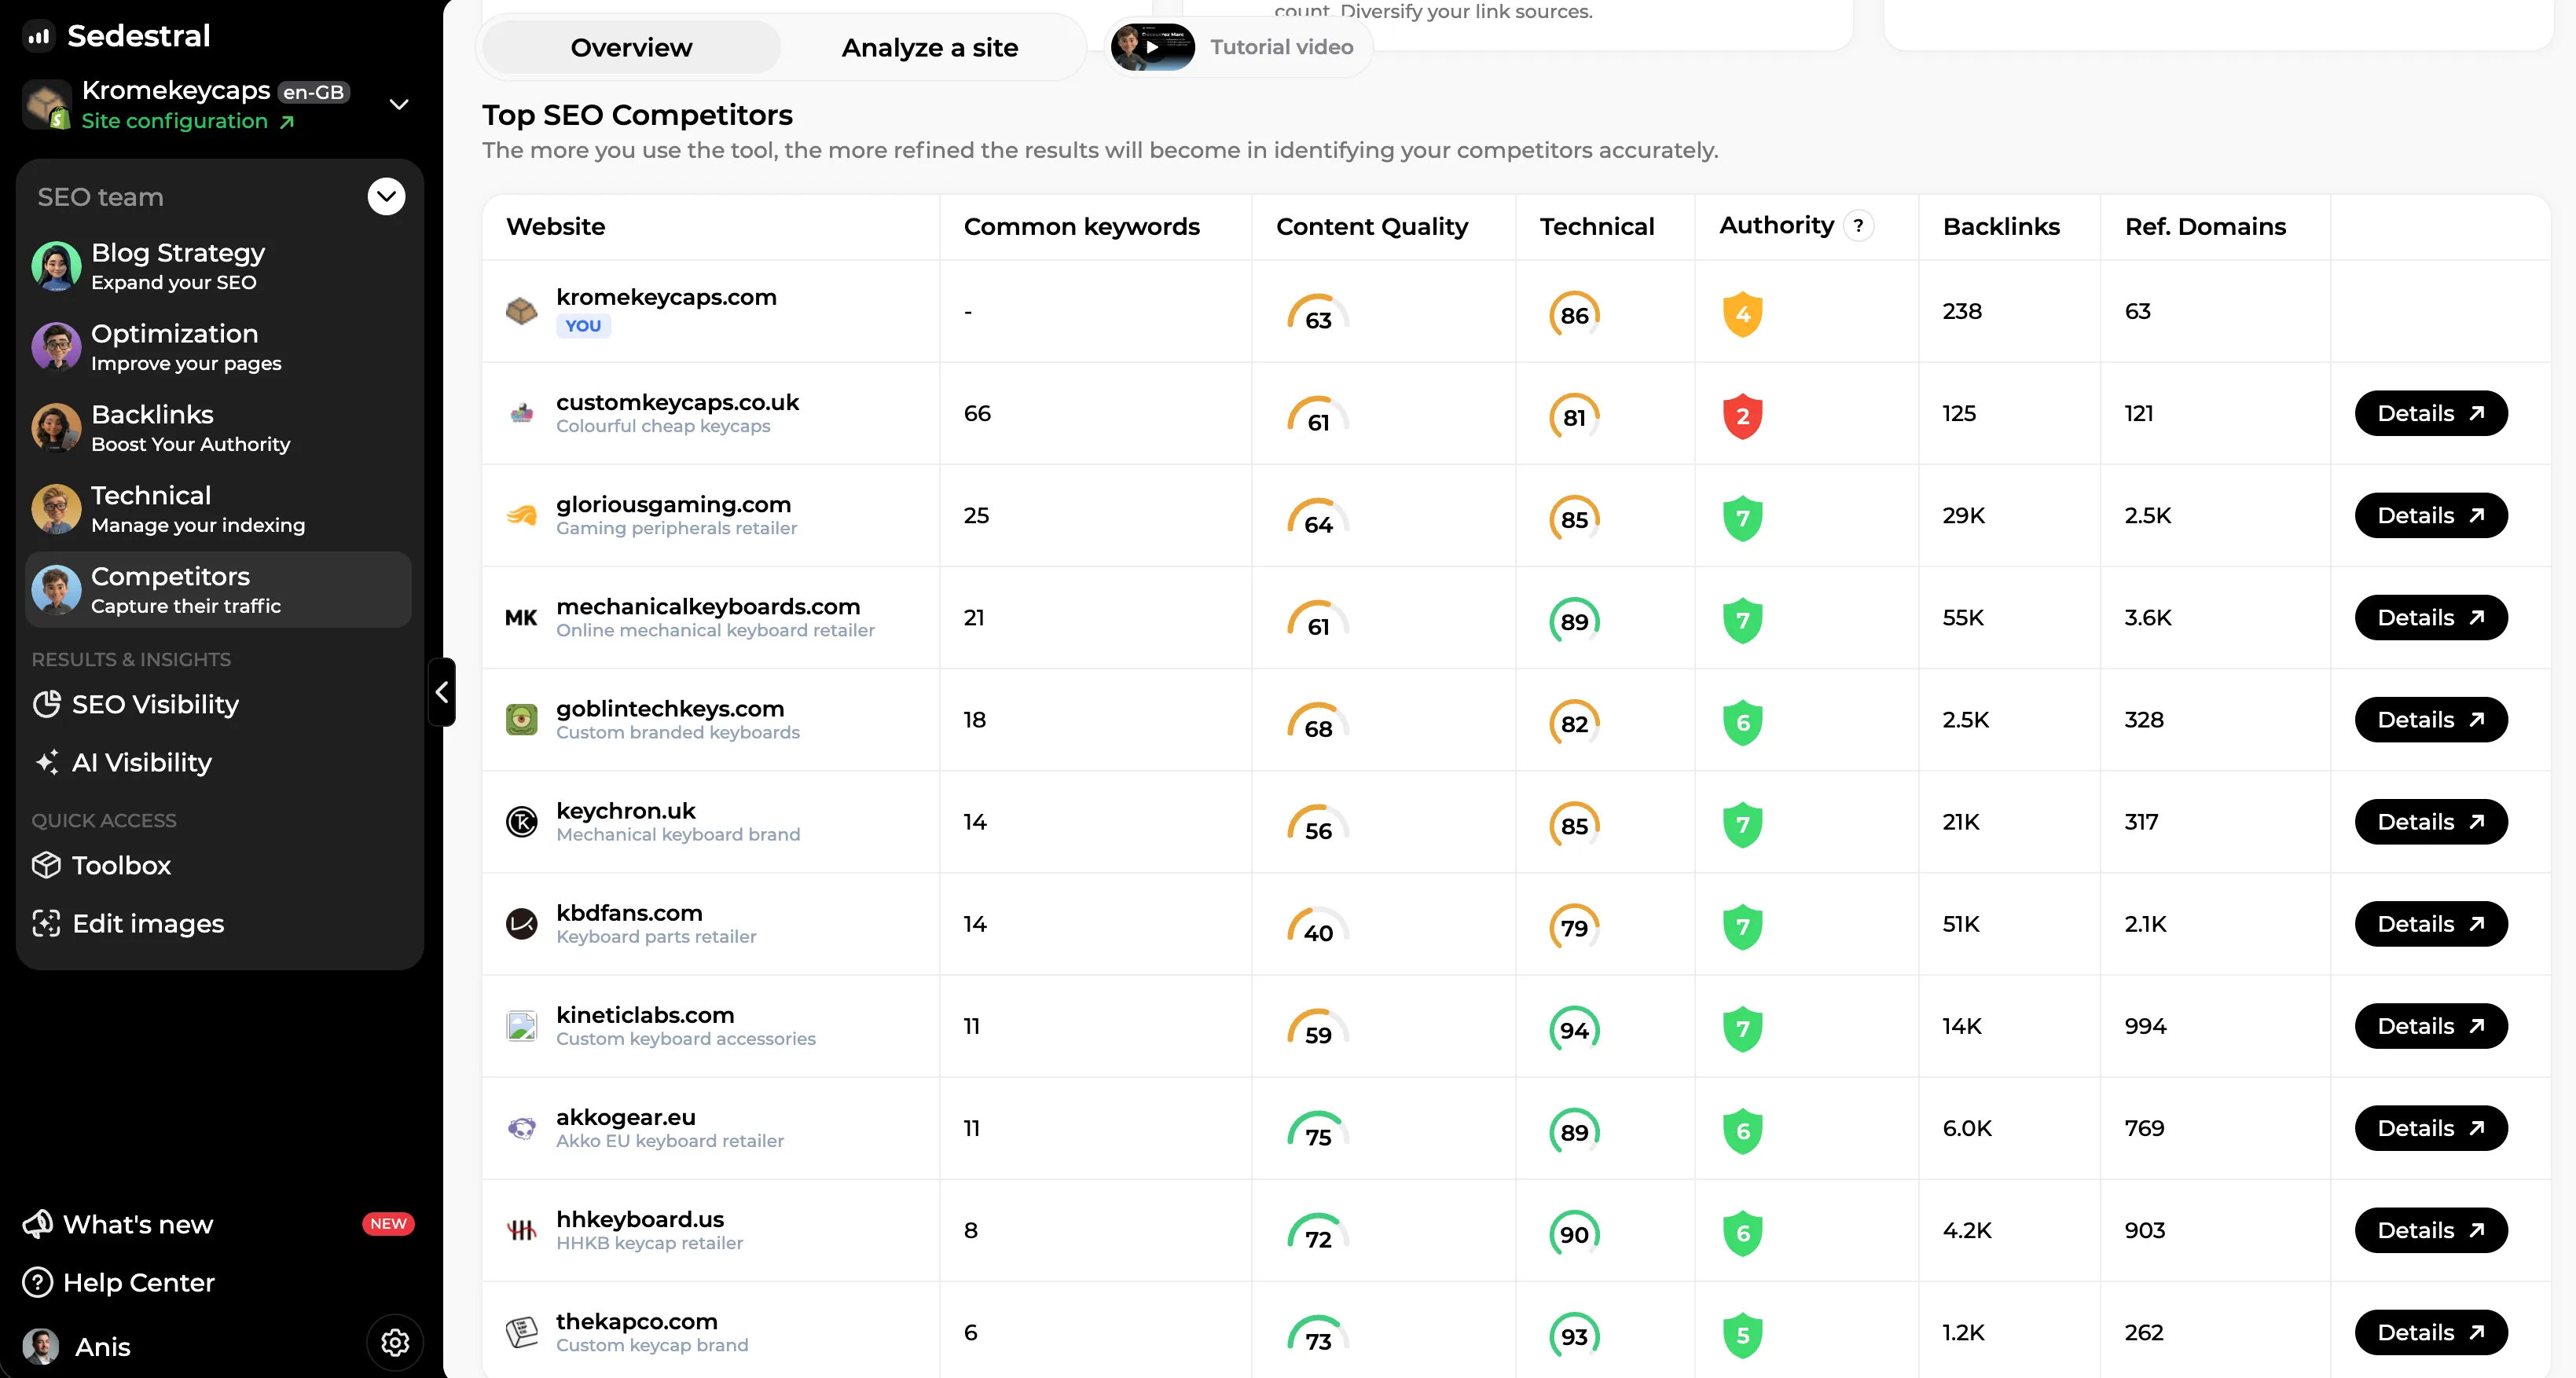Open Details for thekapco.com
The width and height of the screenshot is (2576, 1378).
point(2431,1333)
